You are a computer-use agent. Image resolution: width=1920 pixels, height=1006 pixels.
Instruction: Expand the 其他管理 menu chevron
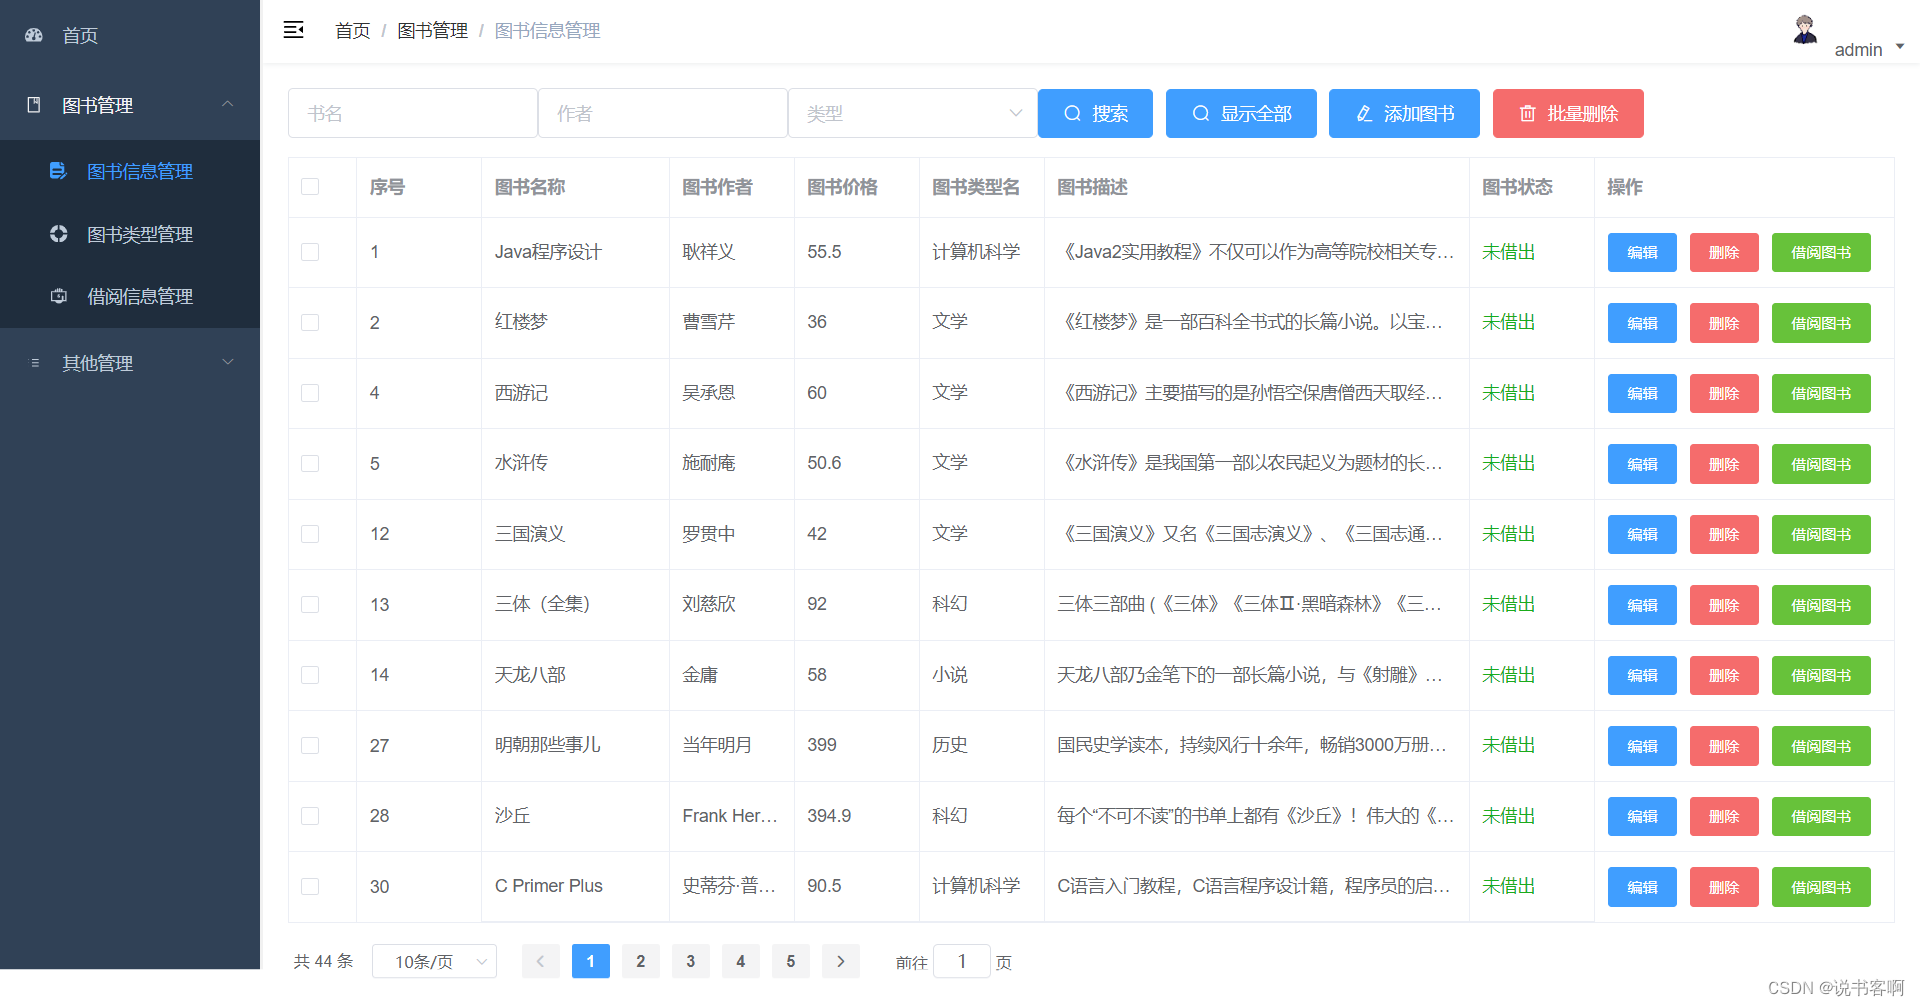[228, 362]
